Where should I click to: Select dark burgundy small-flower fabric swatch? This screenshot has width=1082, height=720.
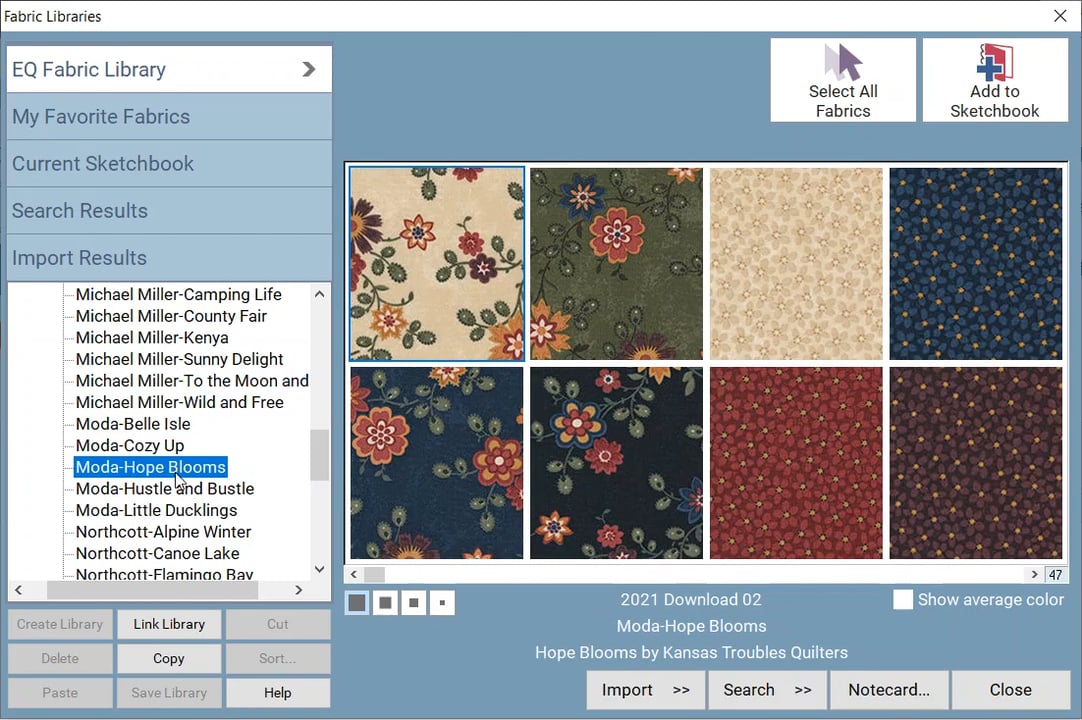976,463
